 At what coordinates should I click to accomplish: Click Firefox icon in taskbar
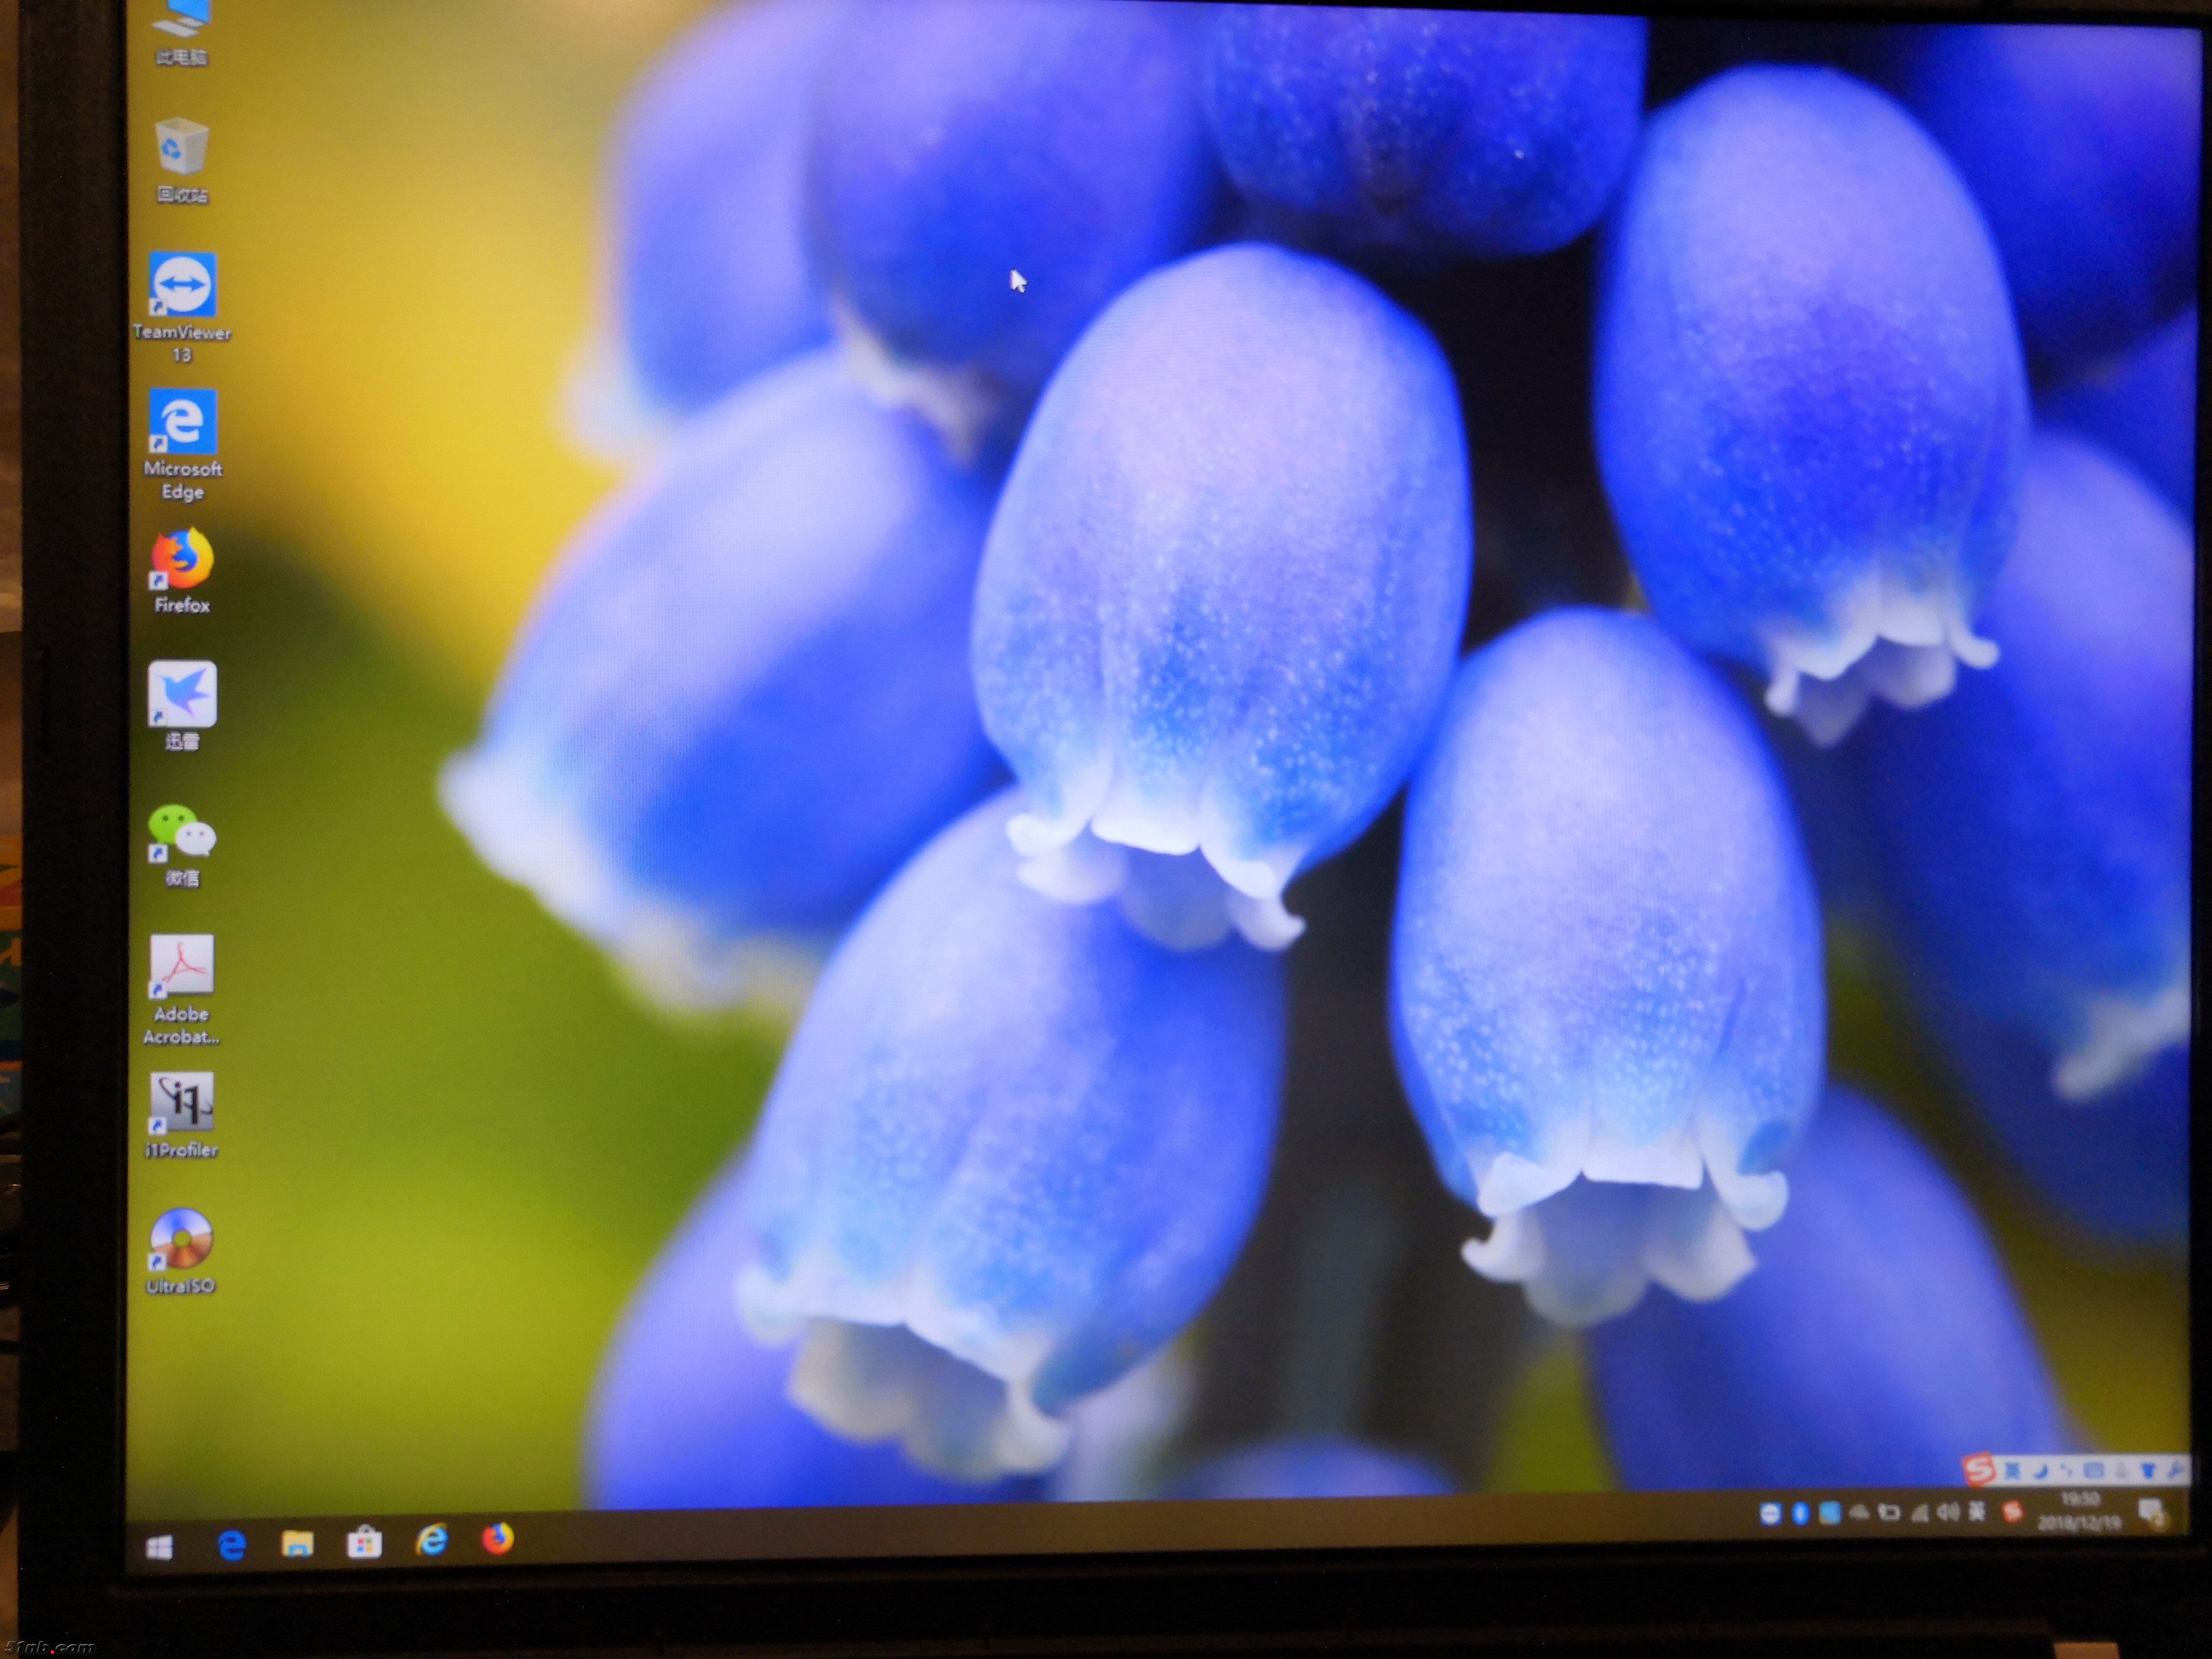pyautogui.click(x=498, y=1539)
